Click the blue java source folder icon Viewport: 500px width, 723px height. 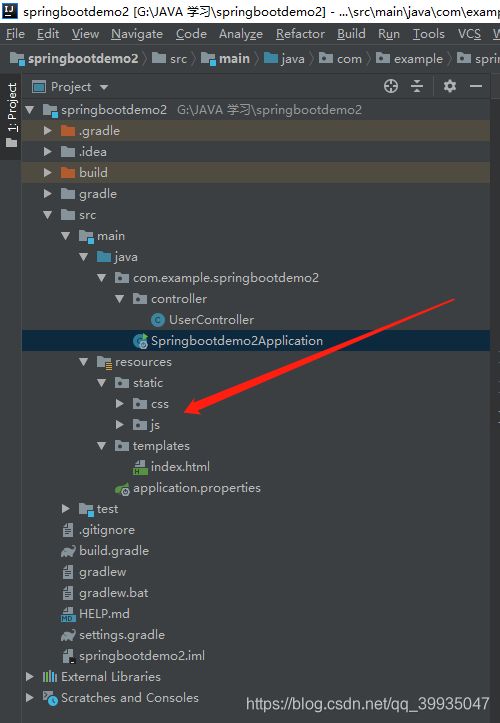(104, 257)
